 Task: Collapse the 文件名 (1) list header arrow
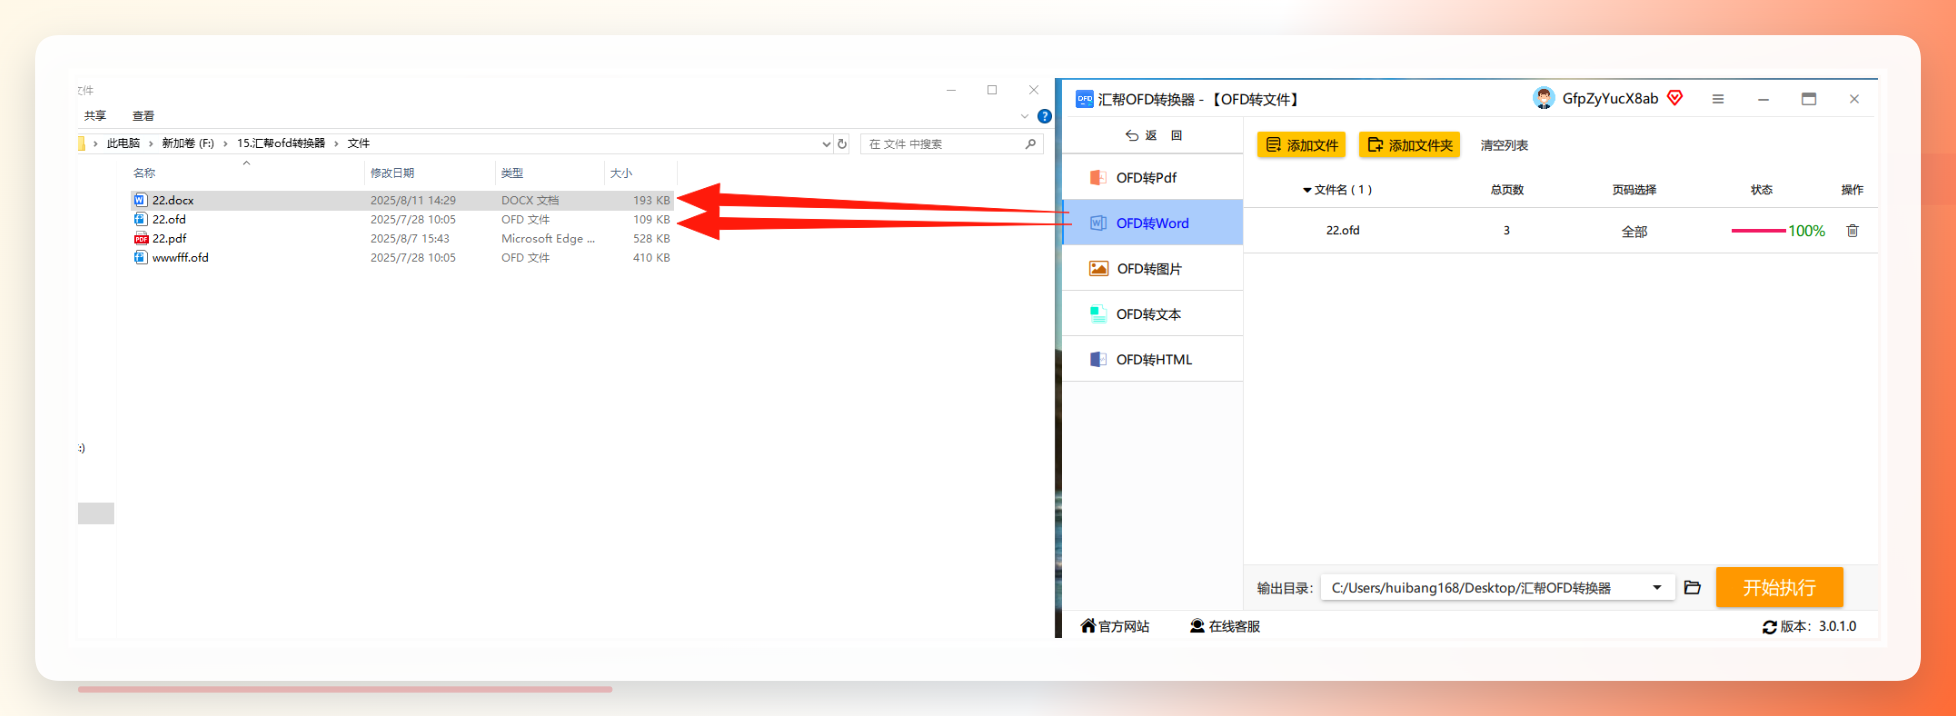coord(1307,190)
